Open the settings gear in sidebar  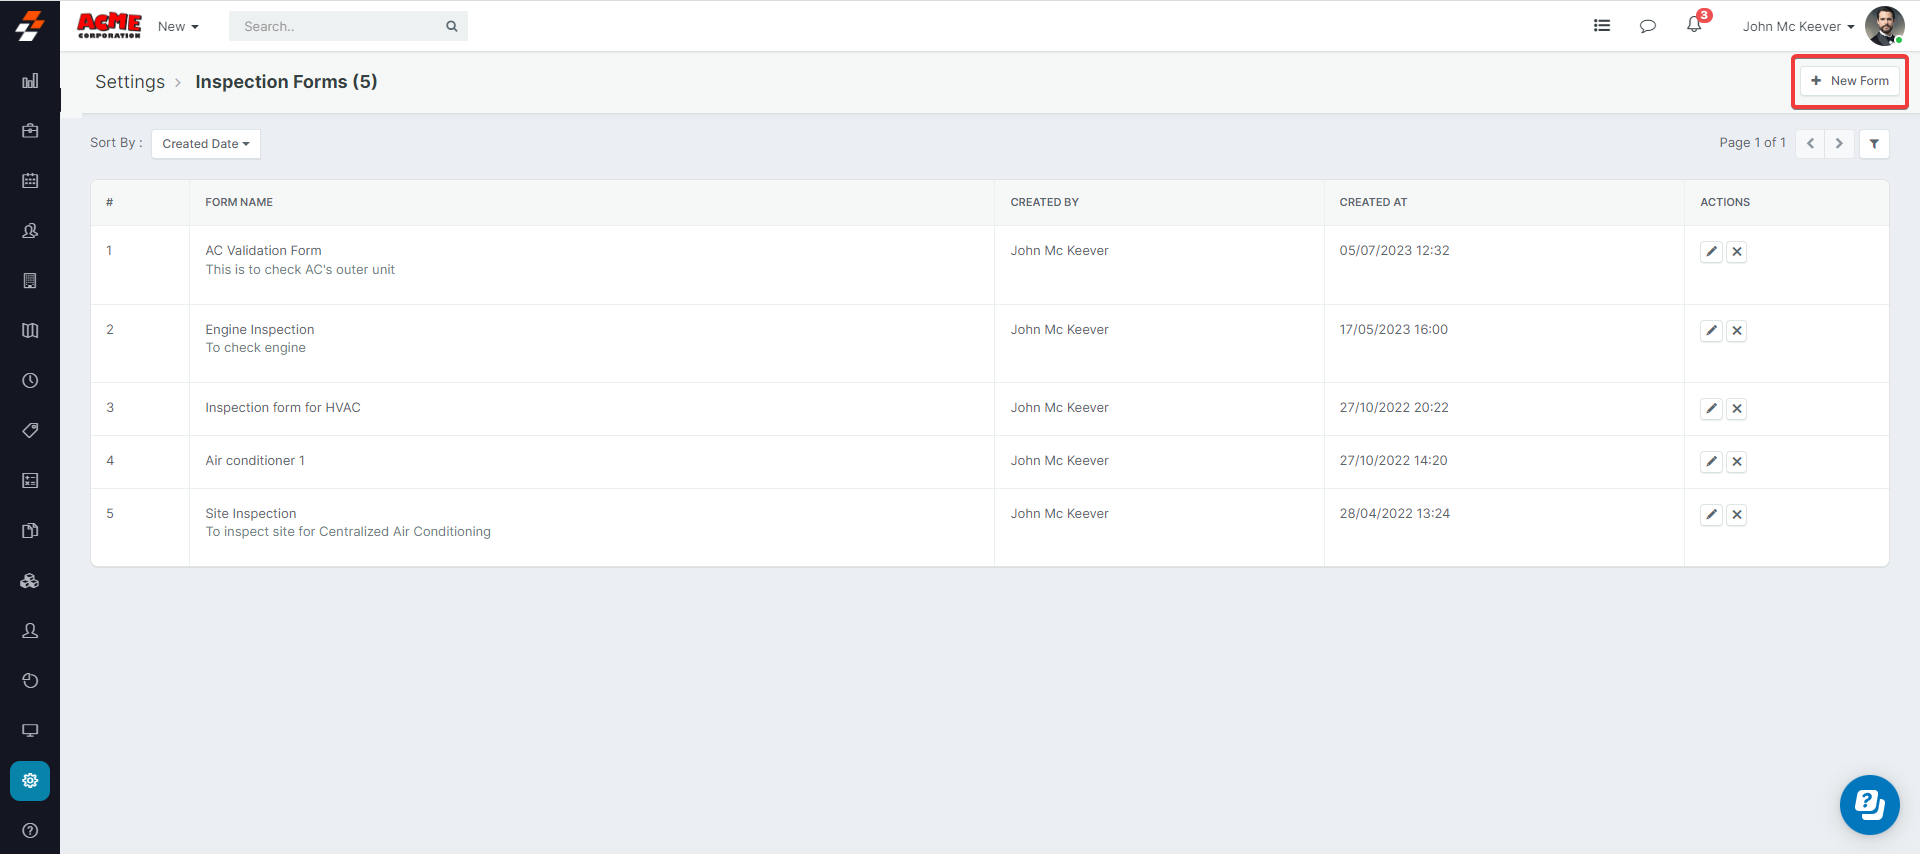30,781
